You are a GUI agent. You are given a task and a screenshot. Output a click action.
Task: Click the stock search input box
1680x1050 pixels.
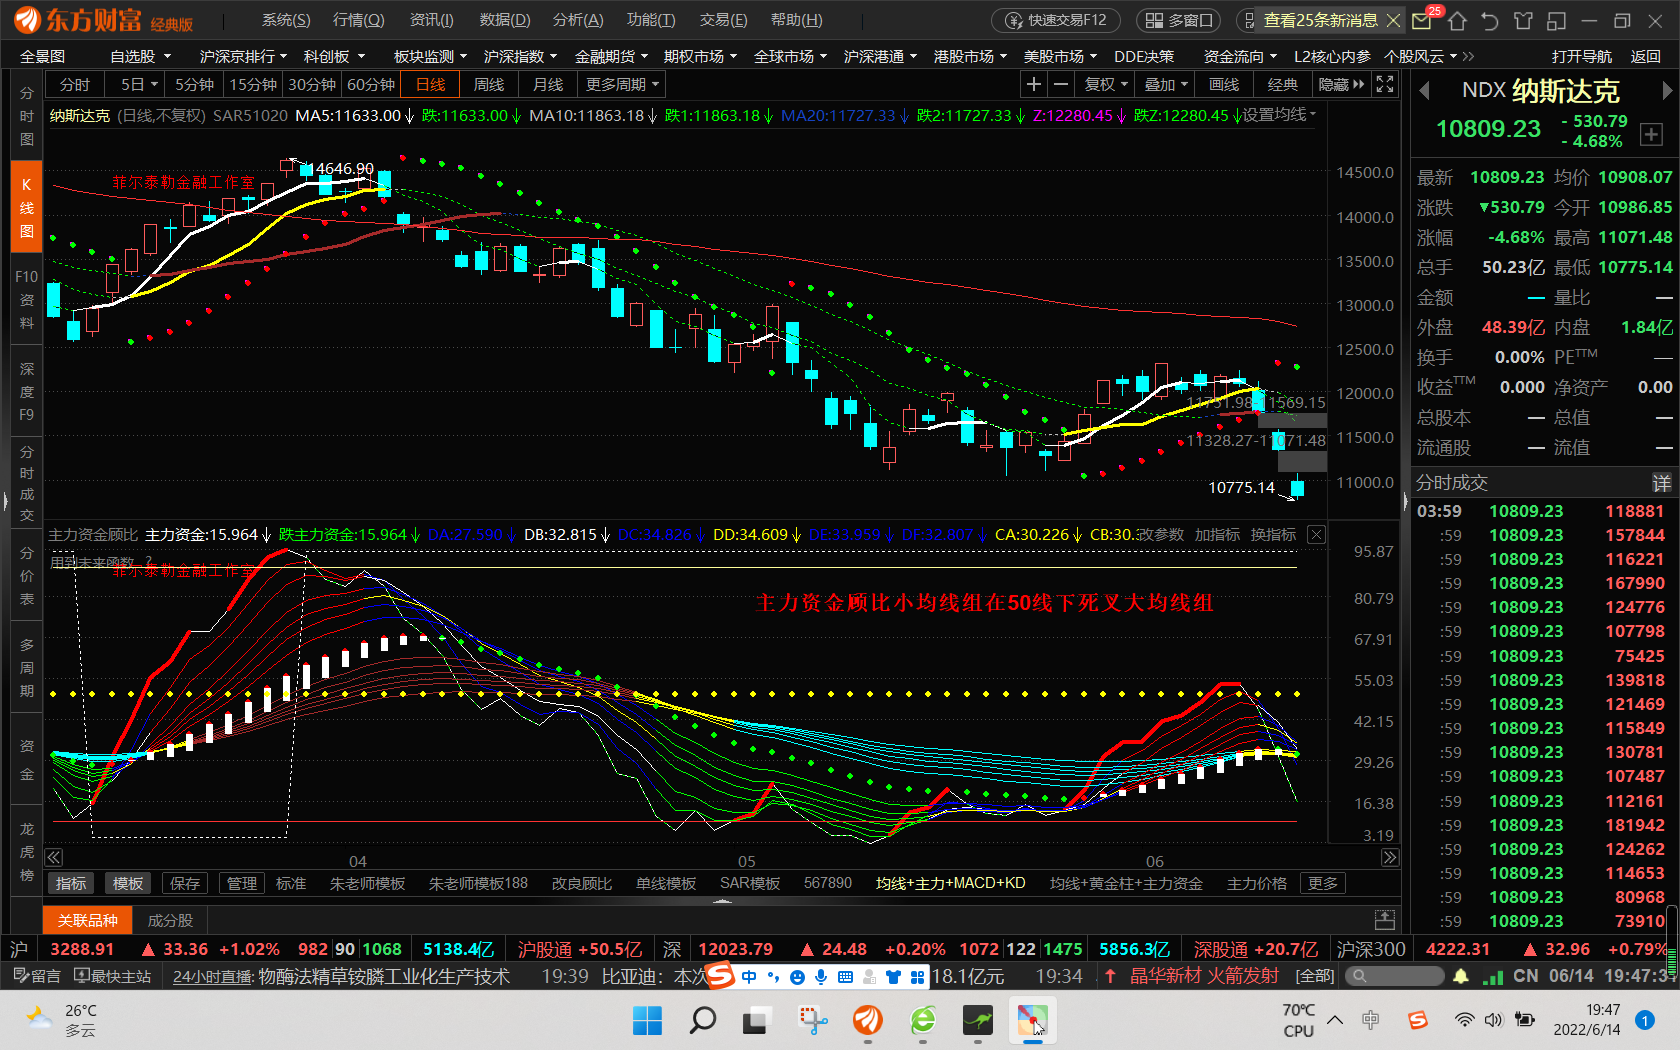point(1394,976)
